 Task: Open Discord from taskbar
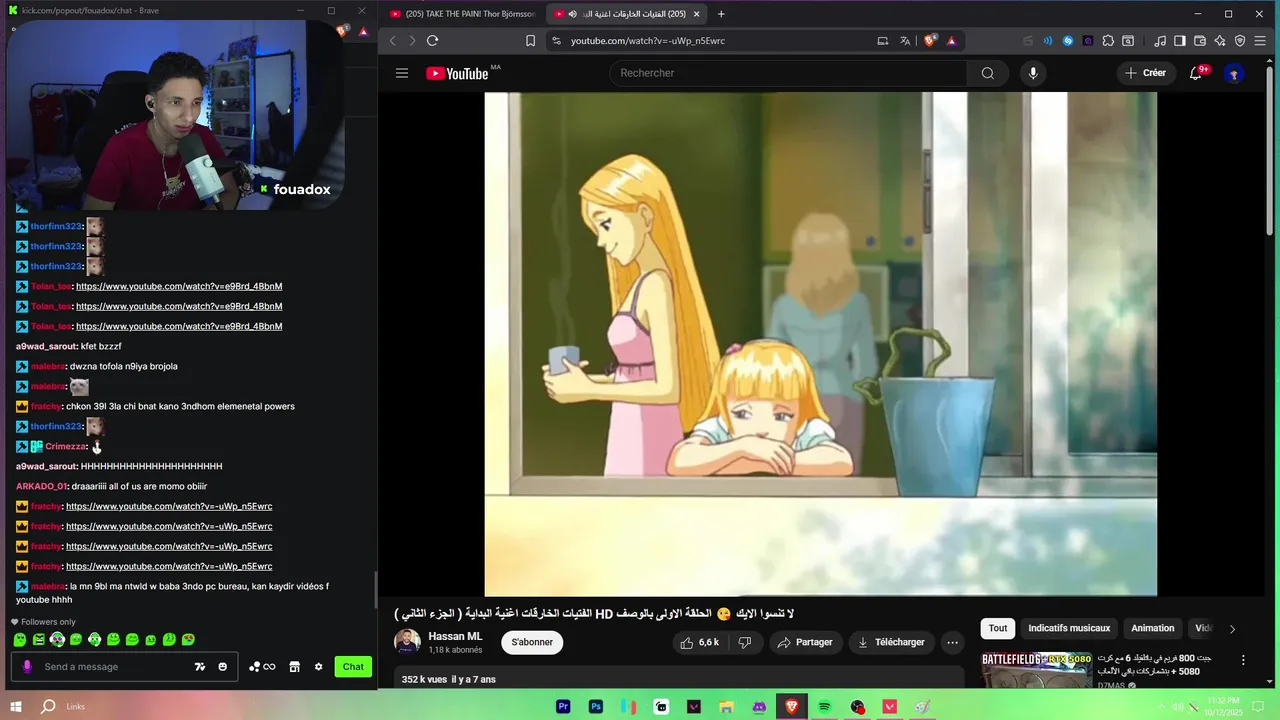click(760, 706)
